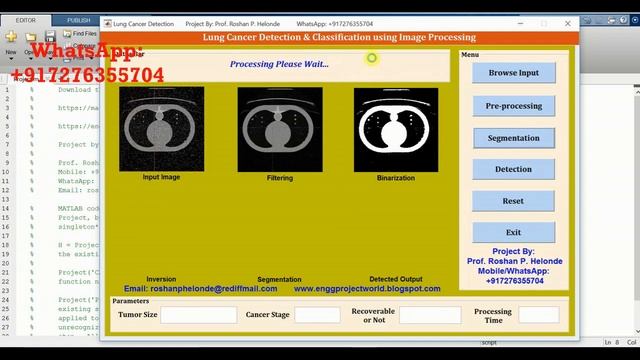
Task: Switch to the EDITOR tab in MATLAB
Action: coord(26,20)
